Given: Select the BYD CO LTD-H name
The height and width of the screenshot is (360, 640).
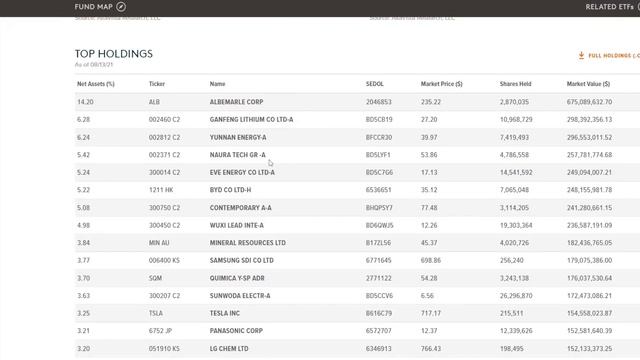Looking at the screenshot, I should [230, 190].
